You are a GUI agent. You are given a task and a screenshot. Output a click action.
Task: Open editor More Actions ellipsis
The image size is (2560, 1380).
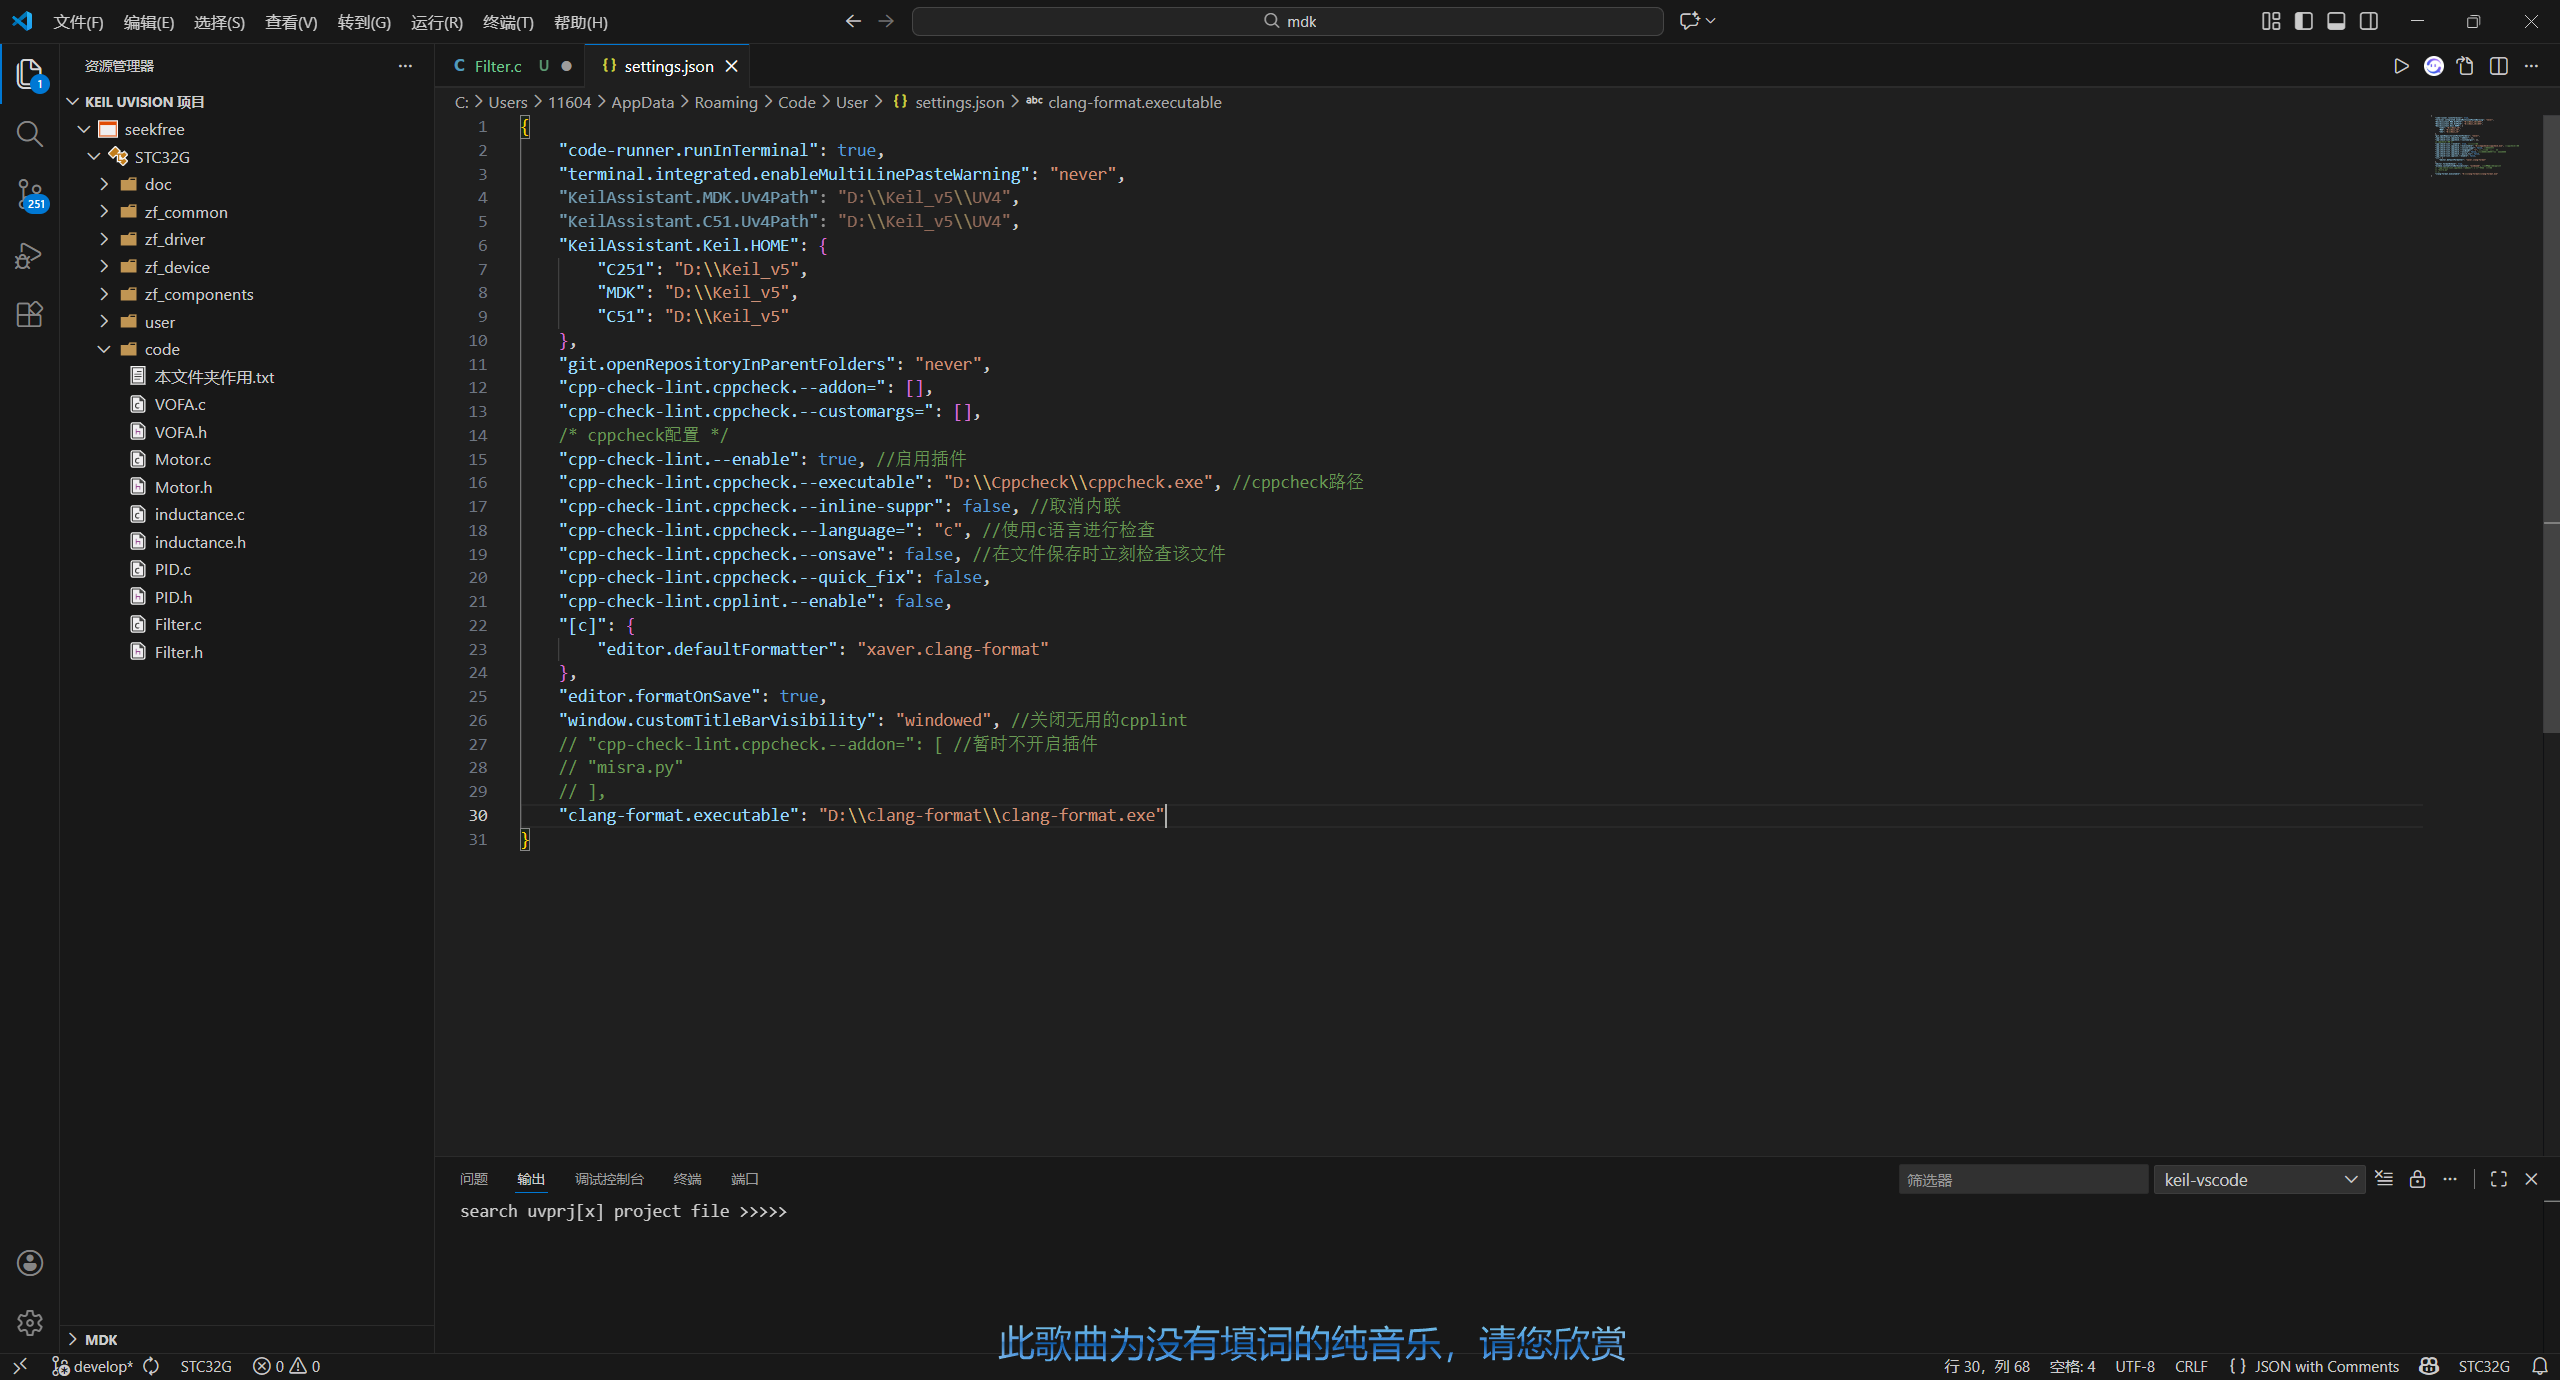[2531, 66]
